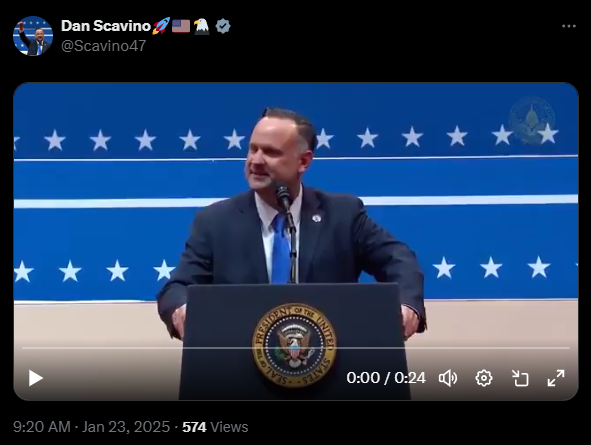Mute the video volume
Screen dimensions: 591x445
coord(448,378)
